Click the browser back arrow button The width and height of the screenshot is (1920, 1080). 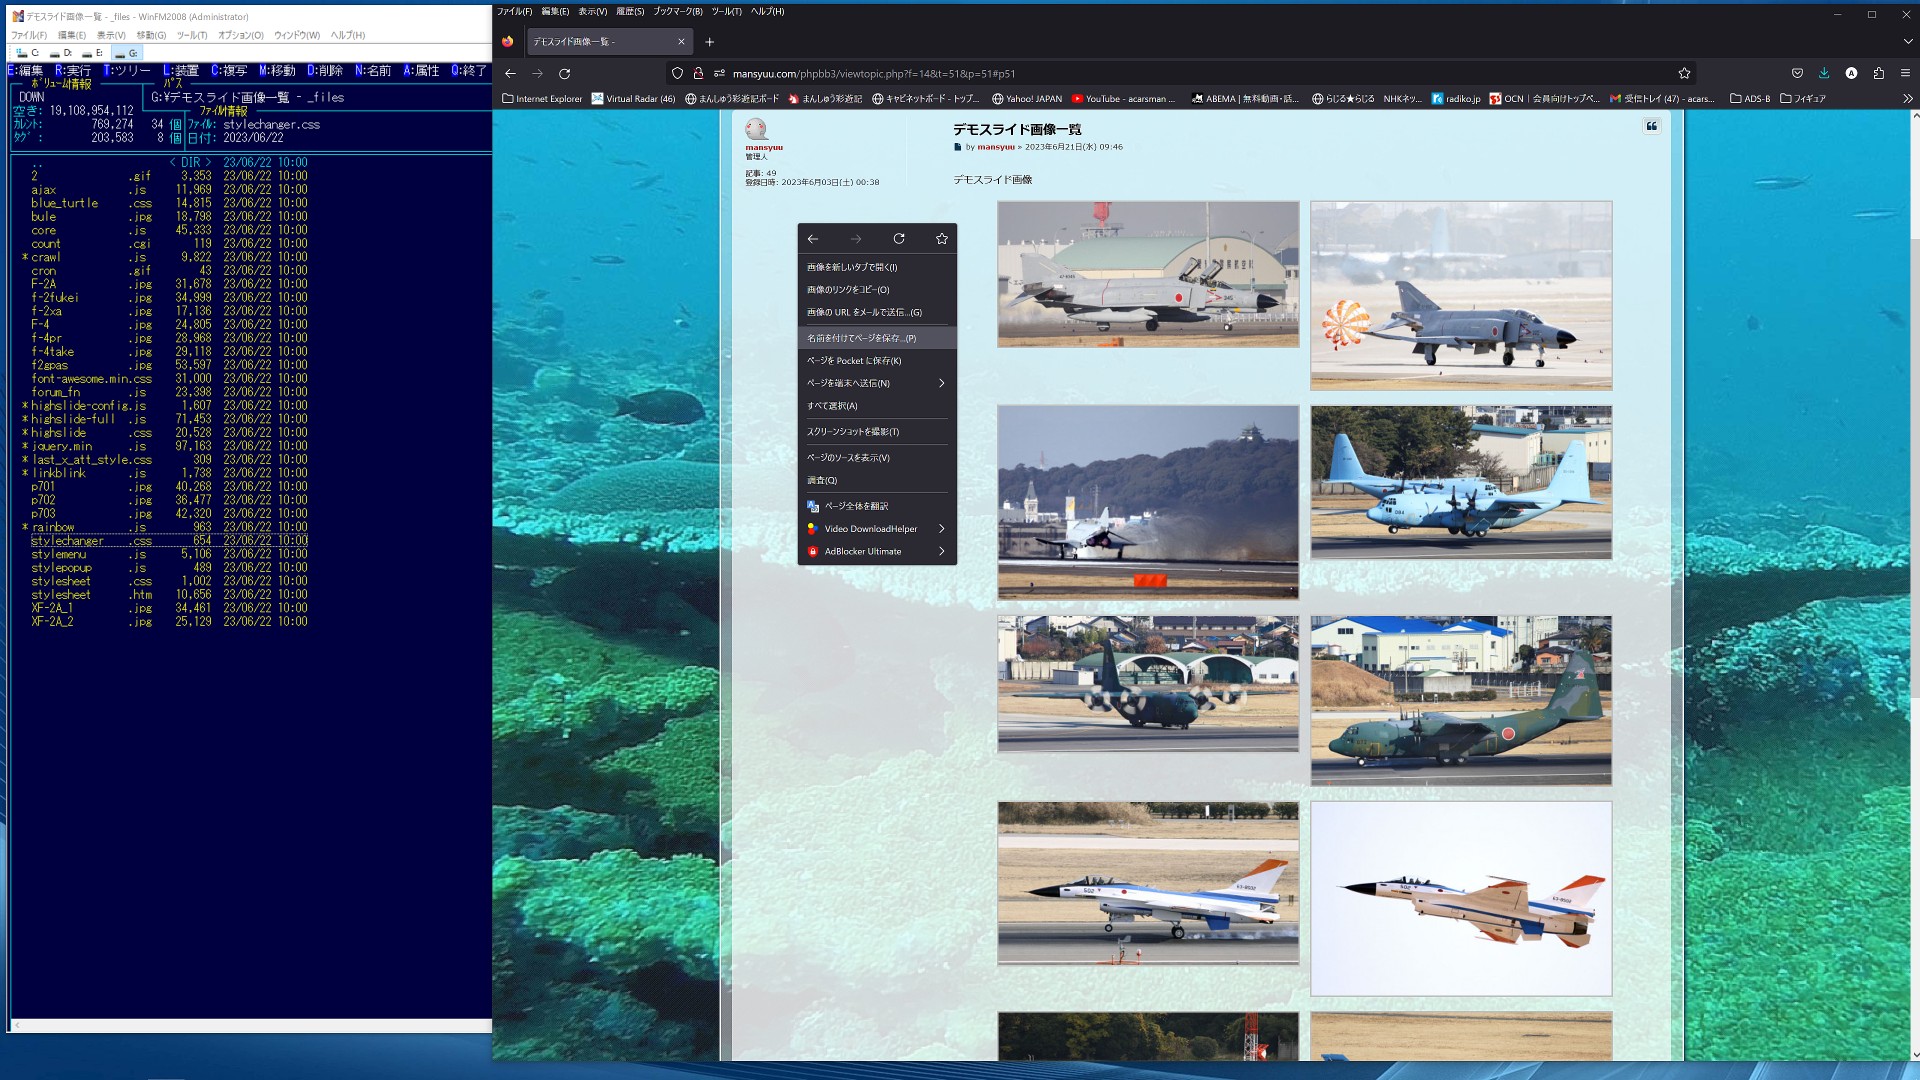510,73
